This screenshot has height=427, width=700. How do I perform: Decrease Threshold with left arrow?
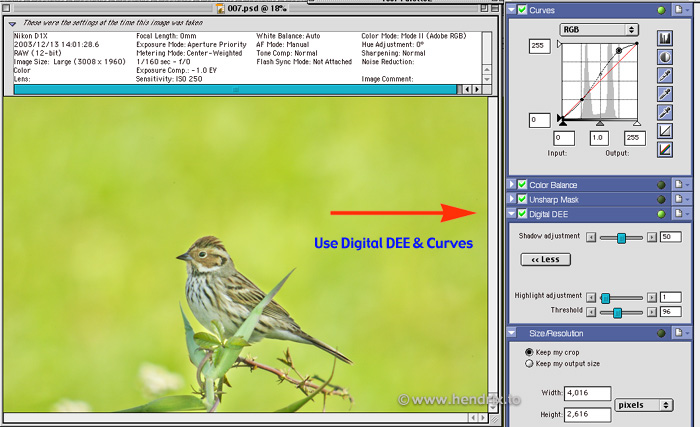tap(591, 312)
